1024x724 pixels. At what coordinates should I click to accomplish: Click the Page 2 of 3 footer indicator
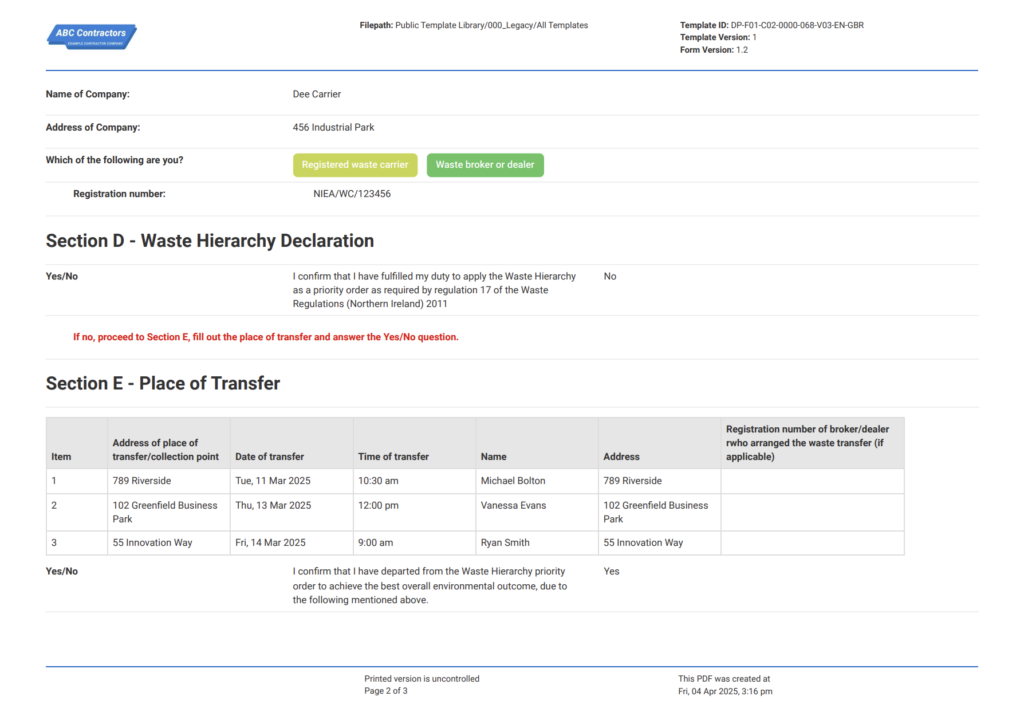click(x=386, y=691)
